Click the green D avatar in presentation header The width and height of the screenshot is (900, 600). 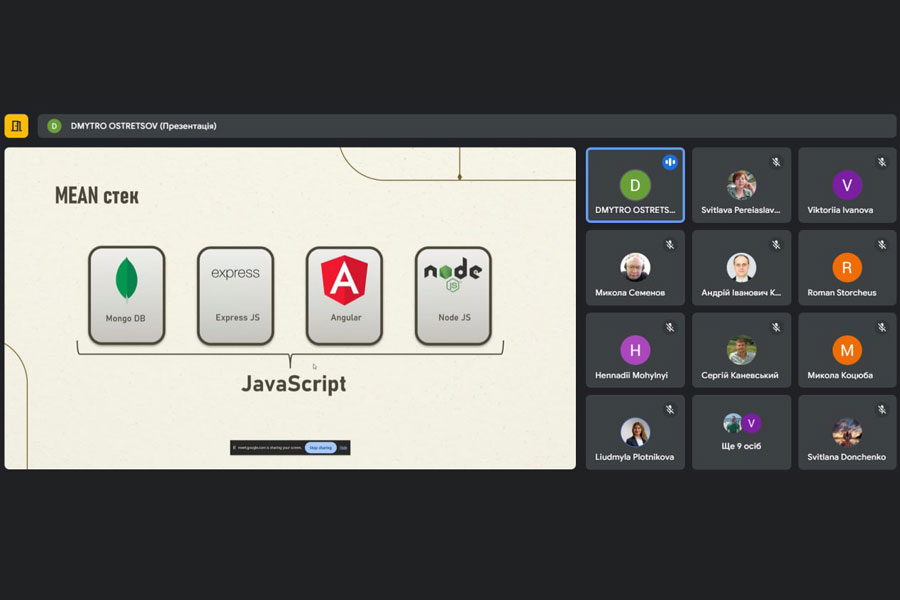click(54, 126)
